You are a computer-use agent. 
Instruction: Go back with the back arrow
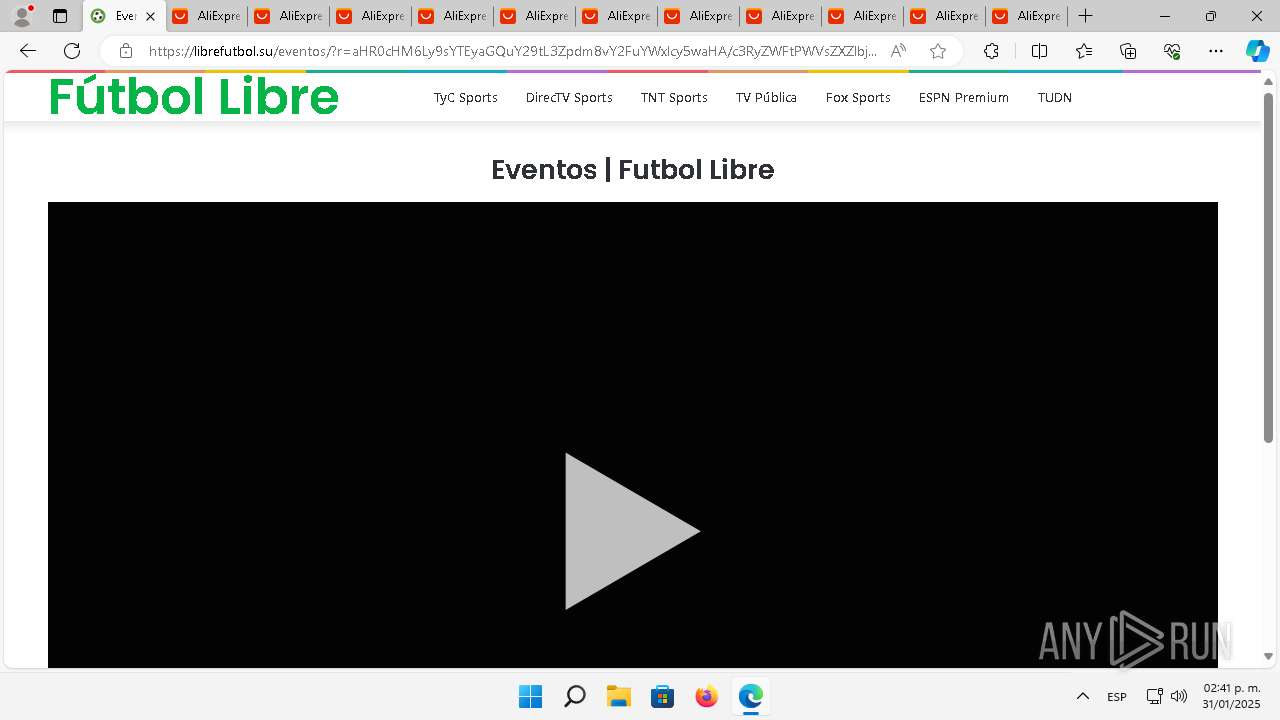(28, 51)
